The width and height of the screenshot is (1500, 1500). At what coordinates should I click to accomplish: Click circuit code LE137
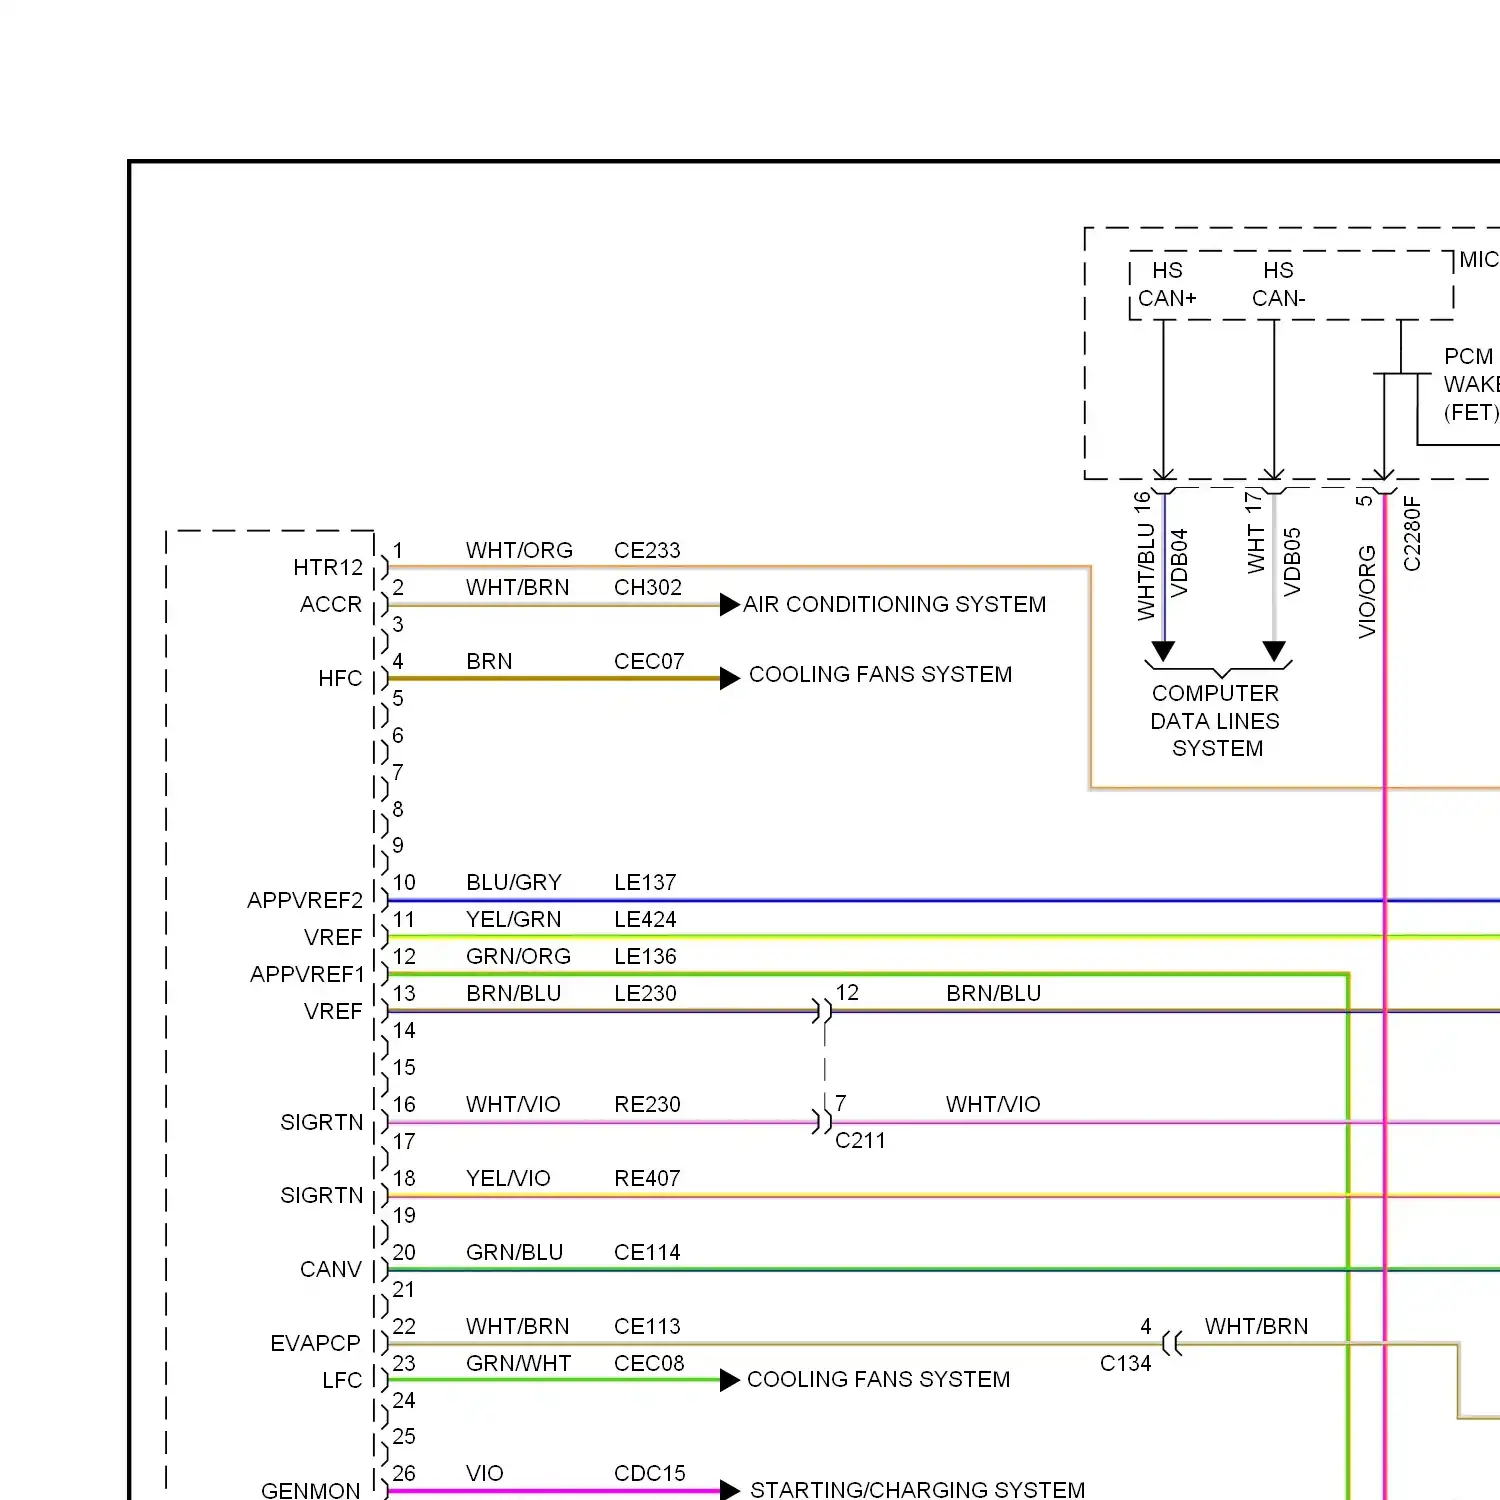click(x=645, y=883)
